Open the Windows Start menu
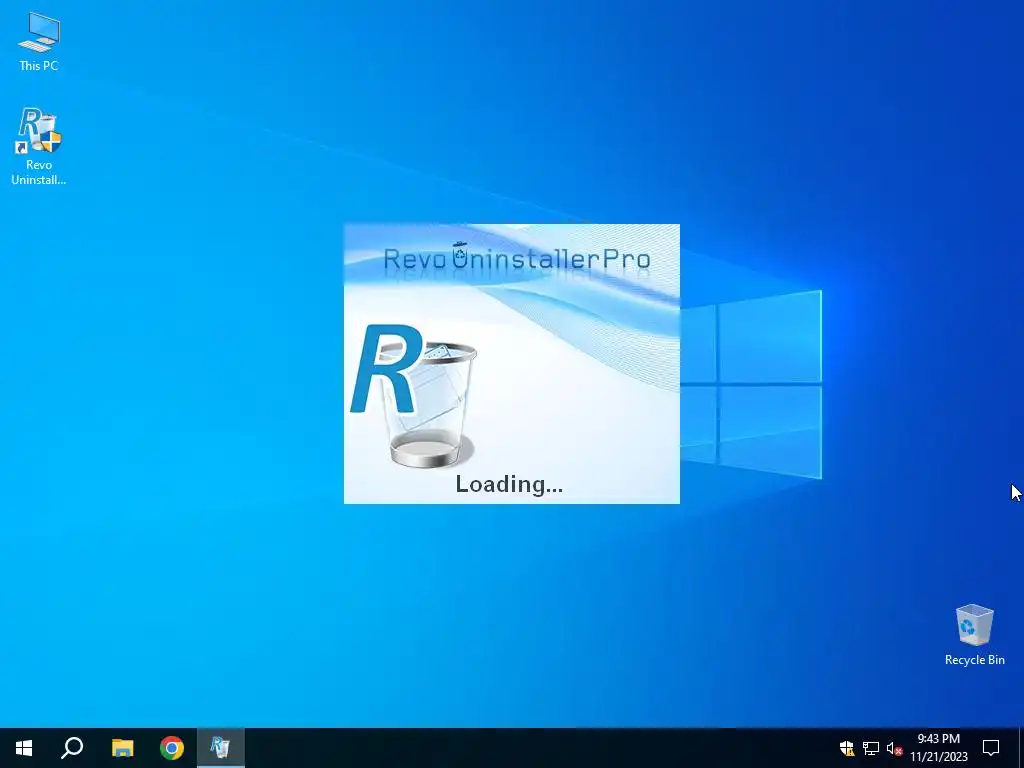This screenshot has height=768, width=1024. pyautogui.click(x=24, y=748)
